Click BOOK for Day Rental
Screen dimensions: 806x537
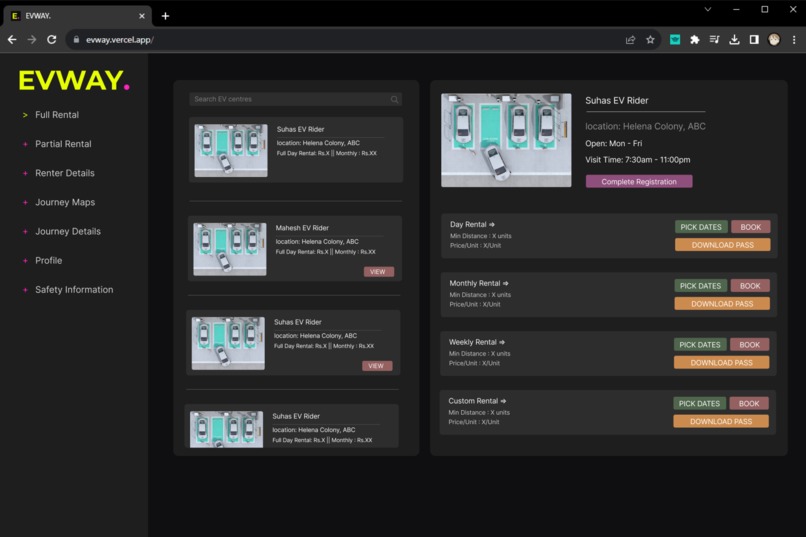[750, 227]
